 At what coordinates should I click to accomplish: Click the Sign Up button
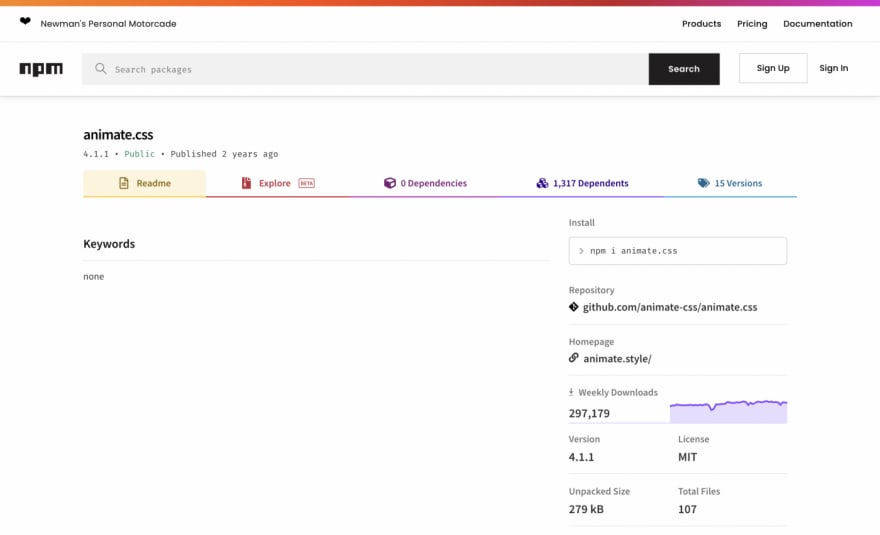(773, 68)
